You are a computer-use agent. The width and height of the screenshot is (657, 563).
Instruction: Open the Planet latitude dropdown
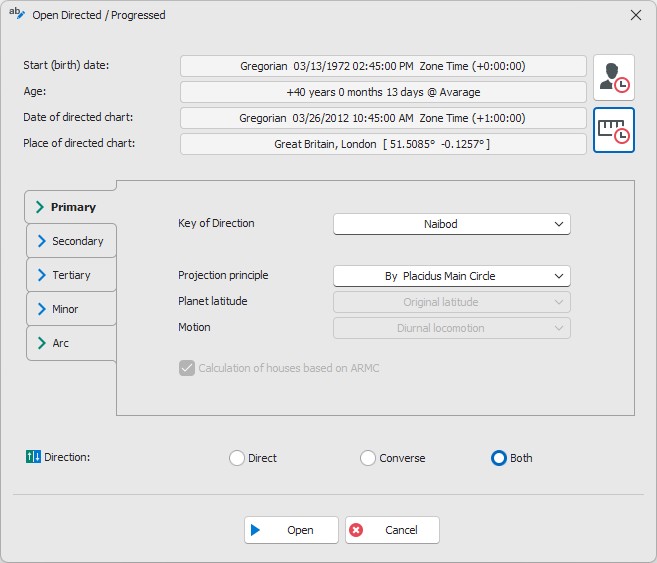coord(452,302)
